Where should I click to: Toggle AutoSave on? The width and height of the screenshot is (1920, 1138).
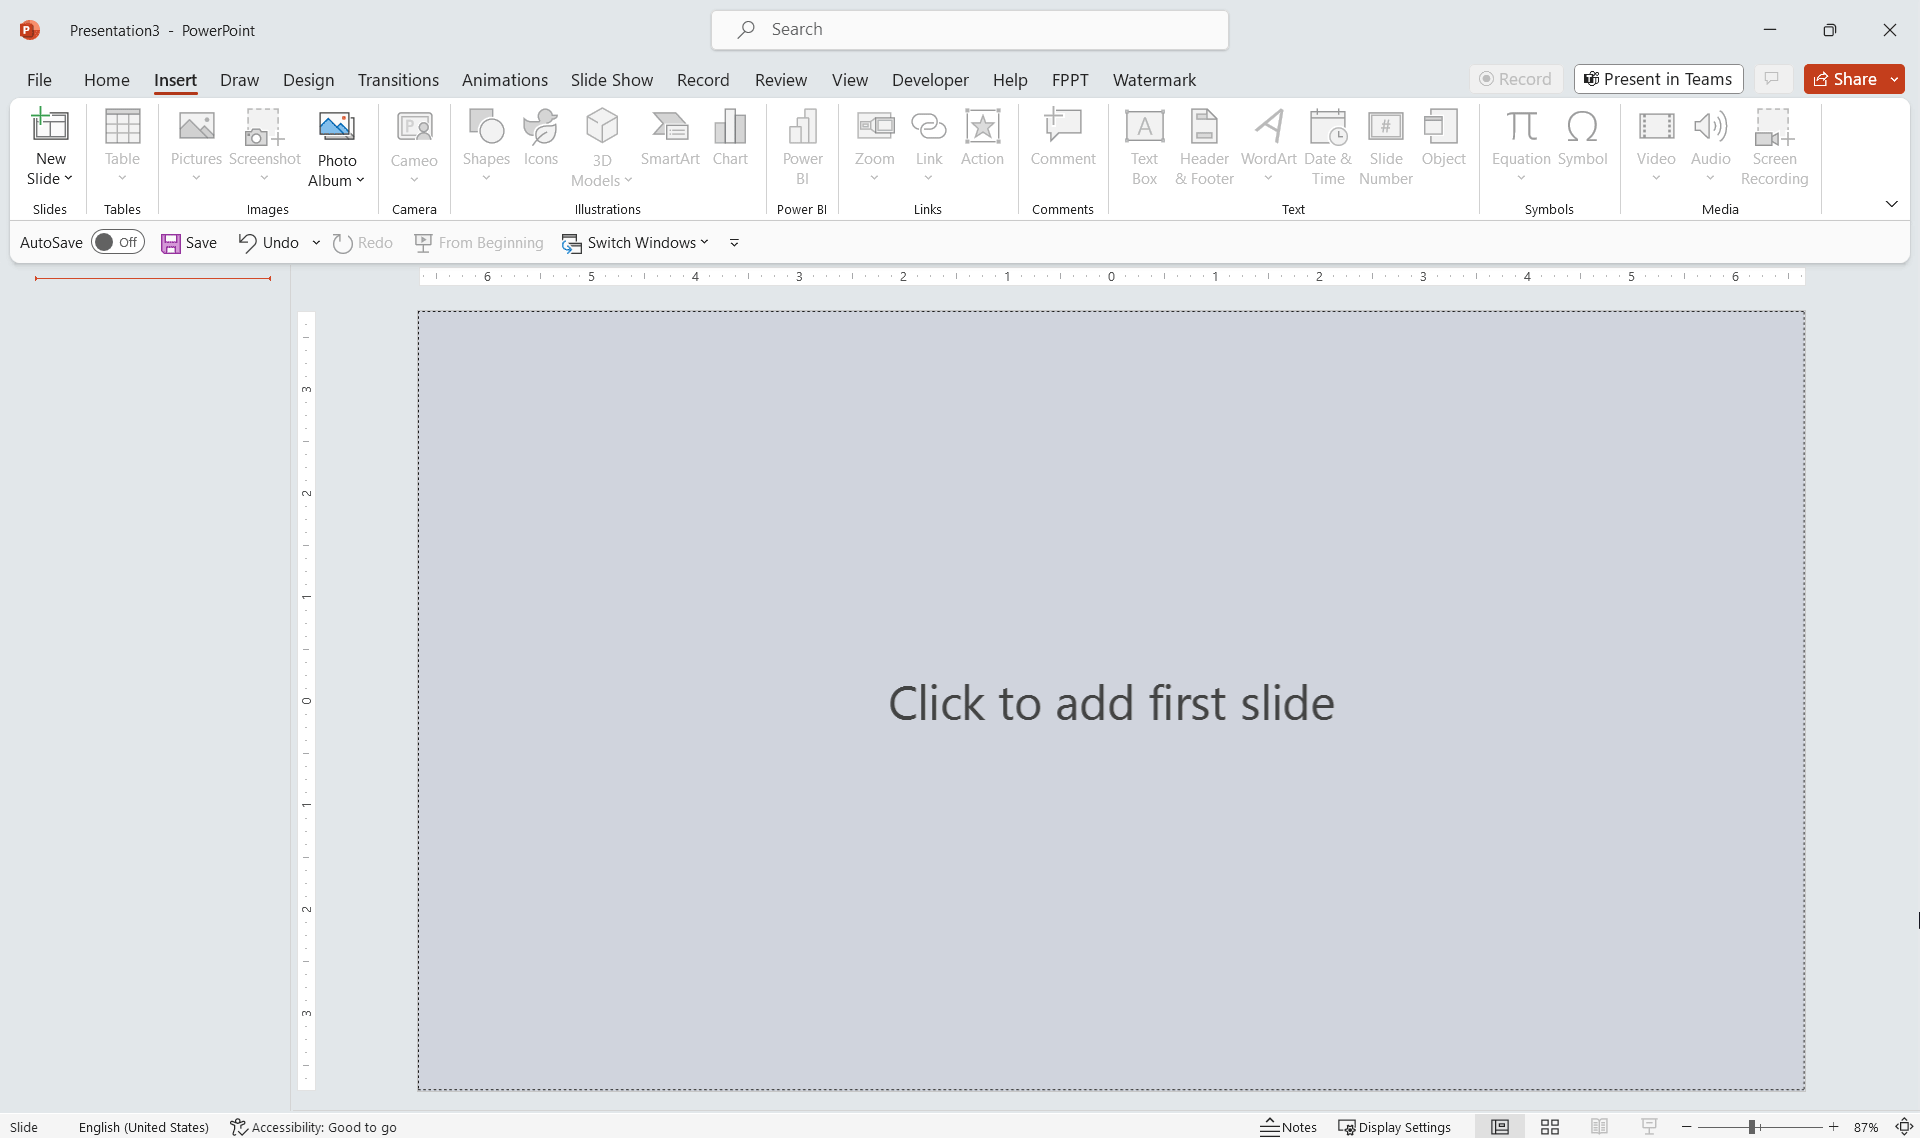(x=117, y=242)
